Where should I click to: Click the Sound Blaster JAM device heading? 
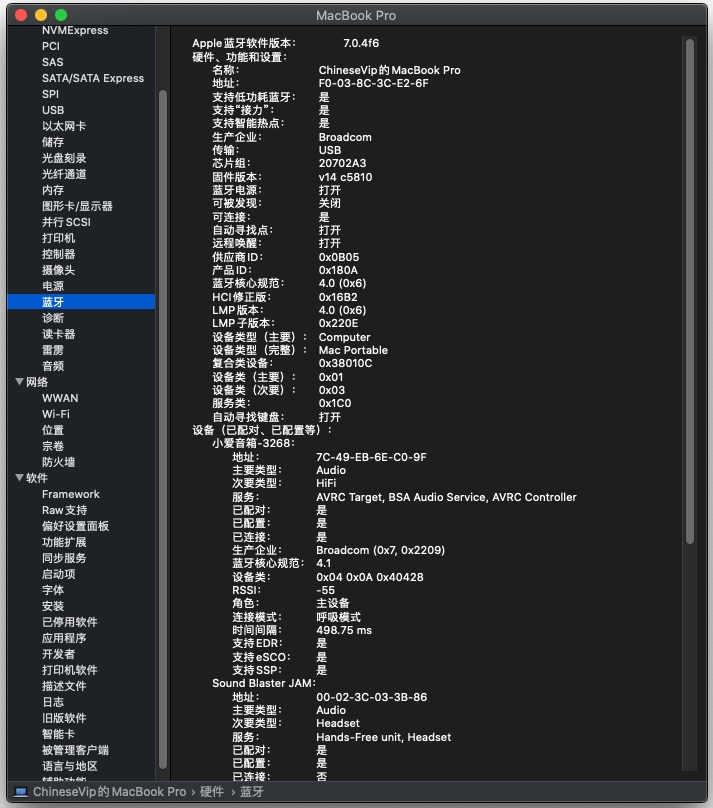tap(262, 683)
